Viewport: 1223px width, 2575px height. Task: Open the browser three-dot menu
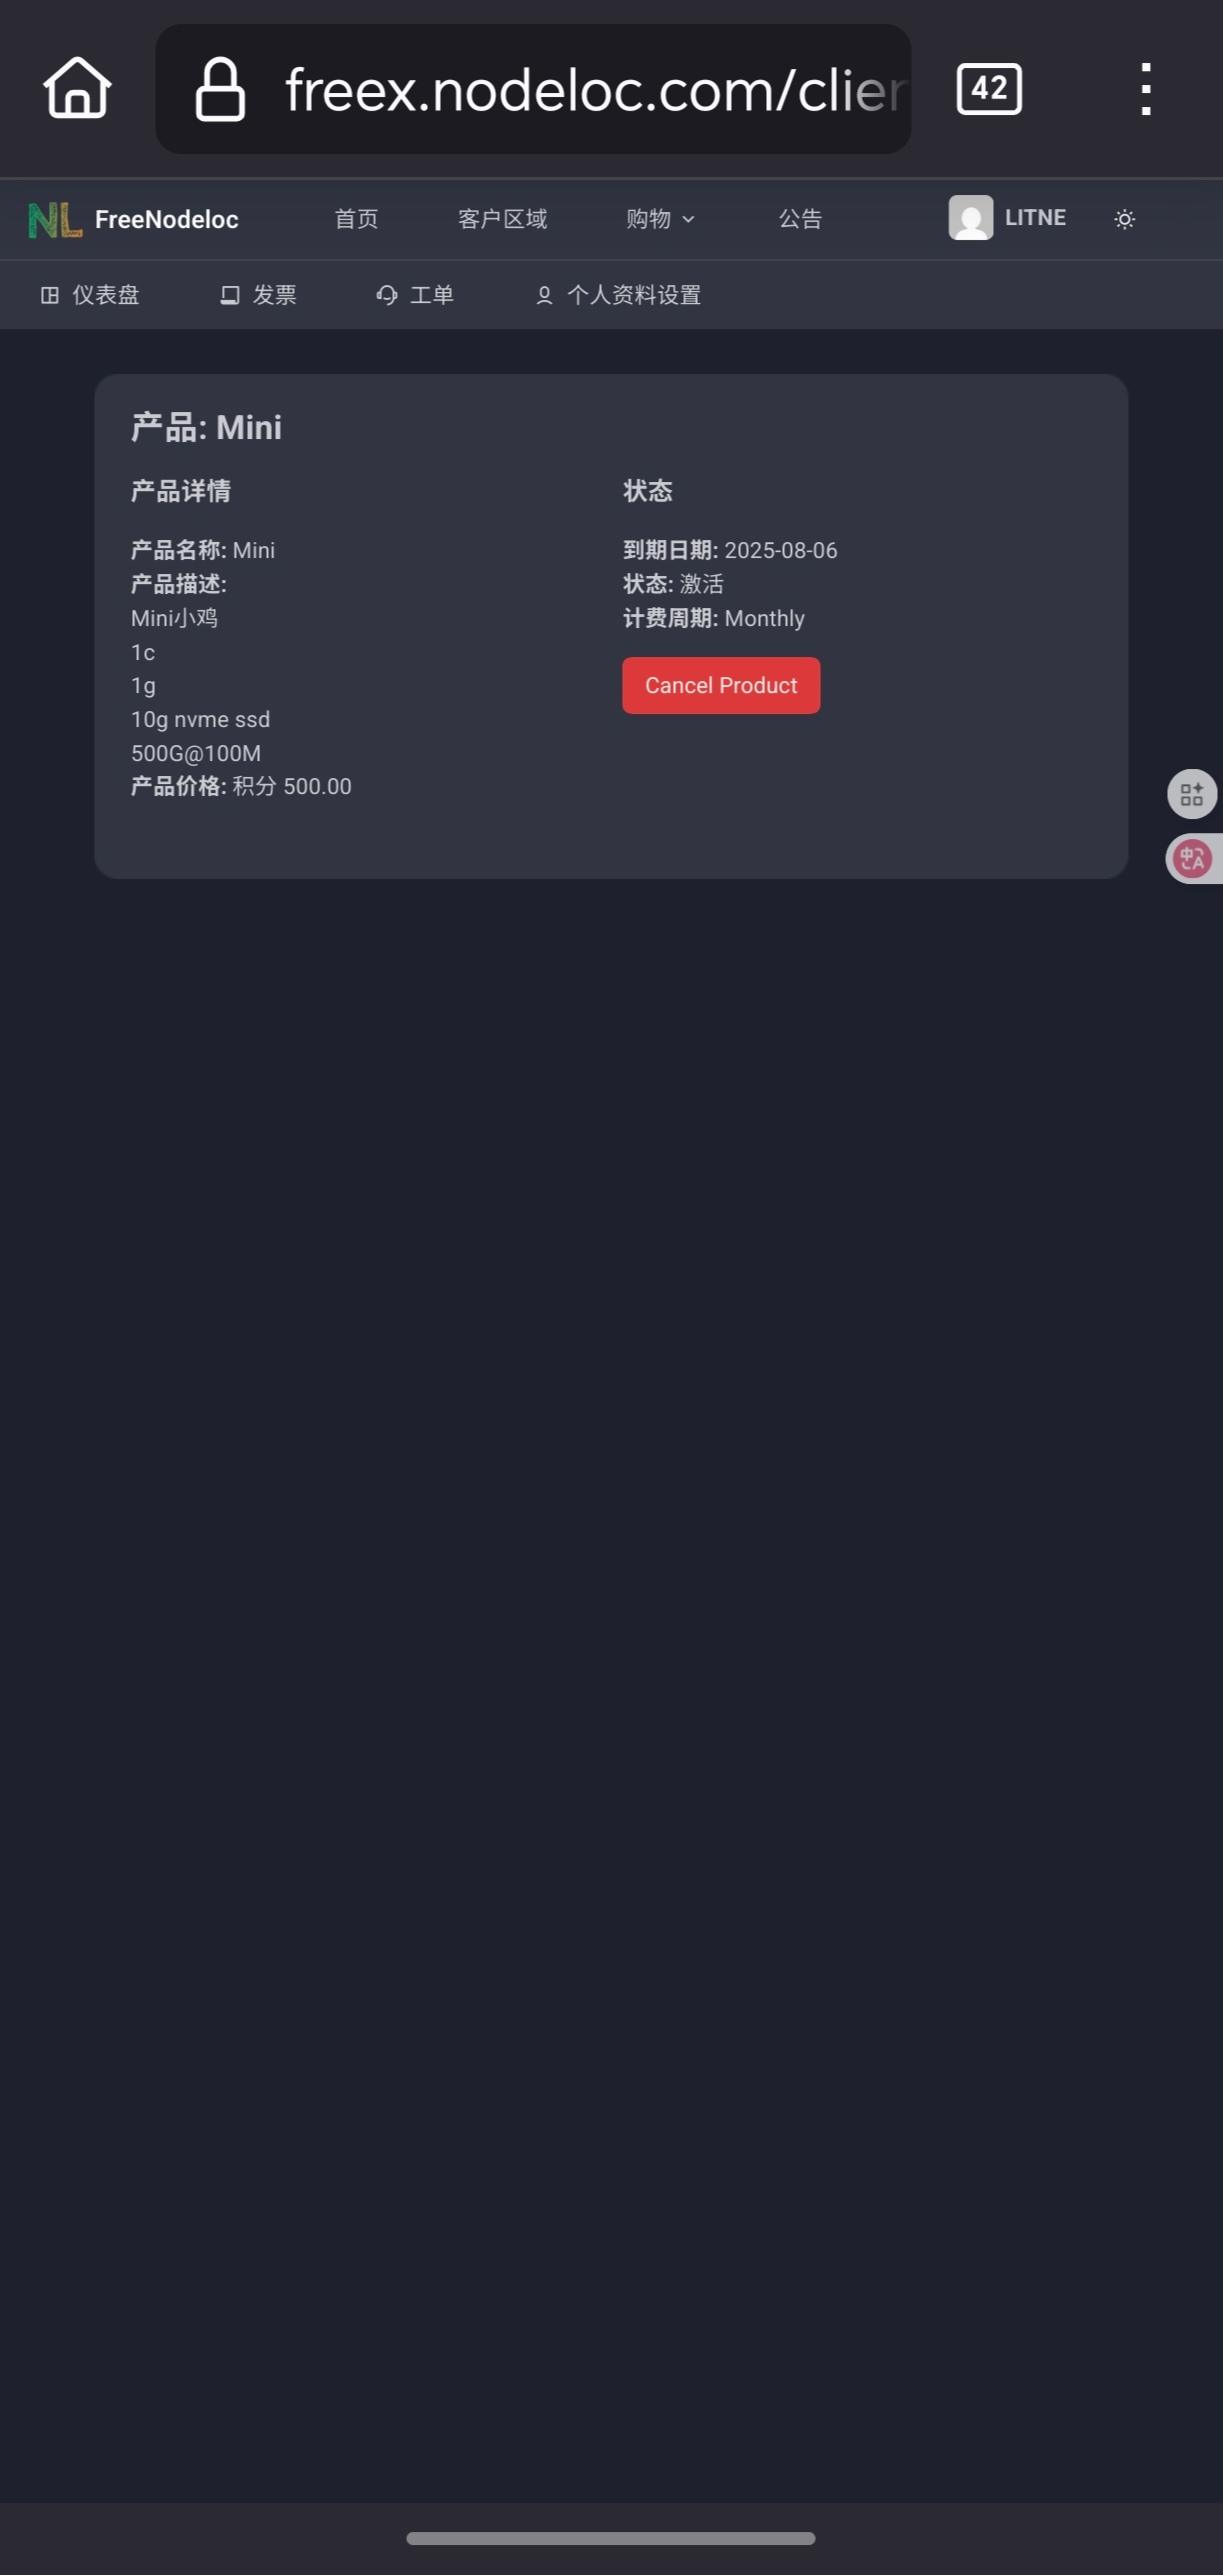coord(1146,89)
